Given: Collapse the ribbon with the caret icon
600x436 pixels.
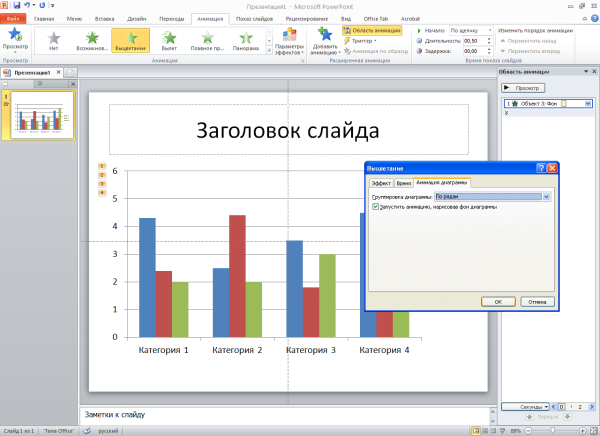Looking at the screenshot, I should (x=584, y=18).
